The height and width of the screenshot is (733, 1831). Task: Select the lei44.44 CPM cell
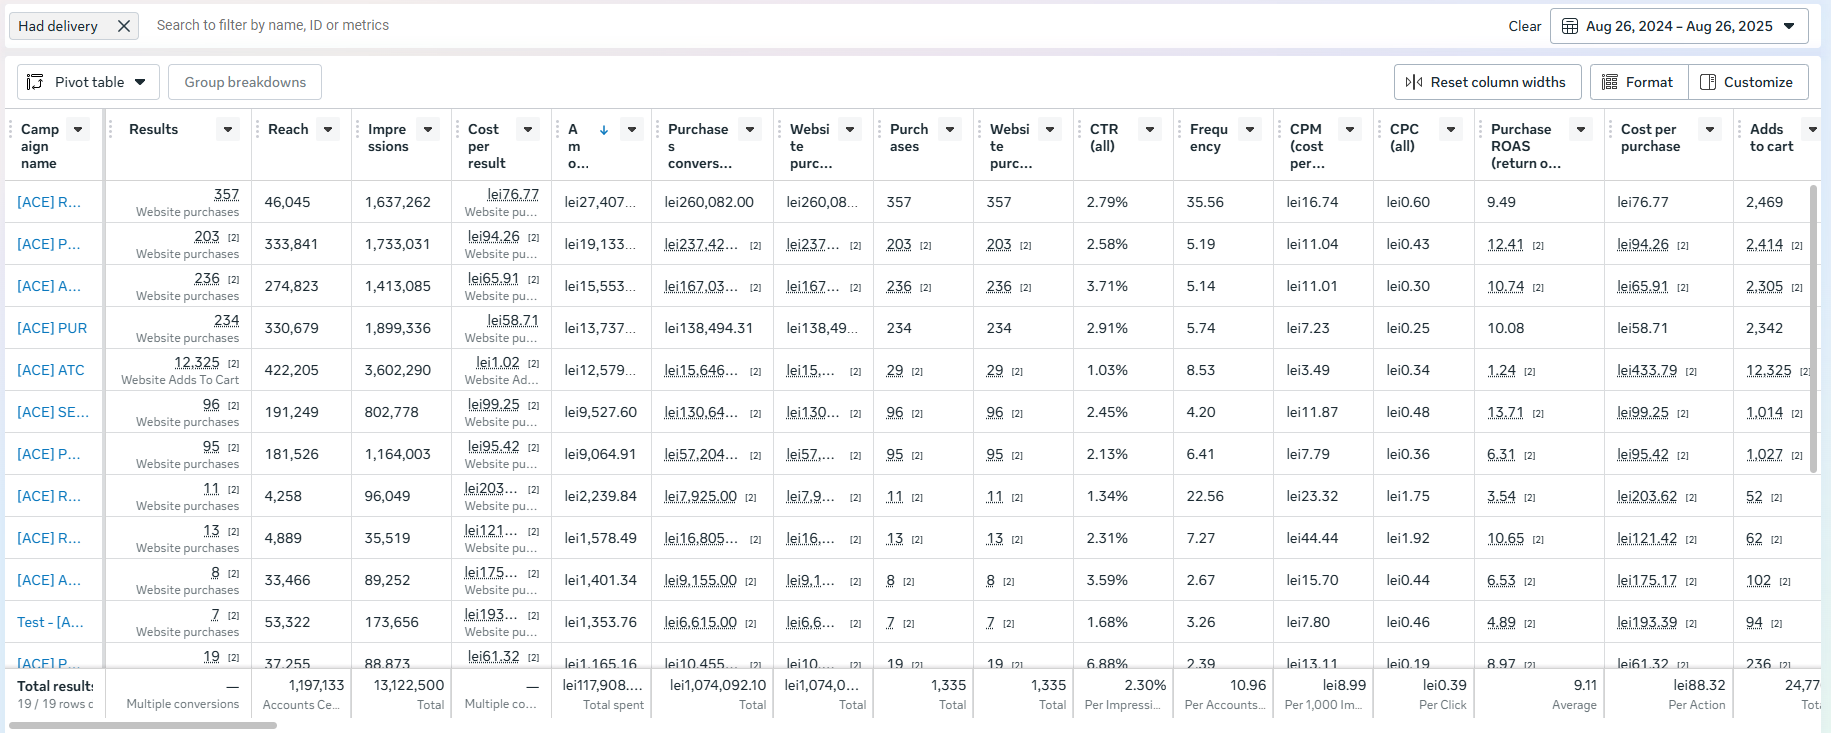[1323, 538]
